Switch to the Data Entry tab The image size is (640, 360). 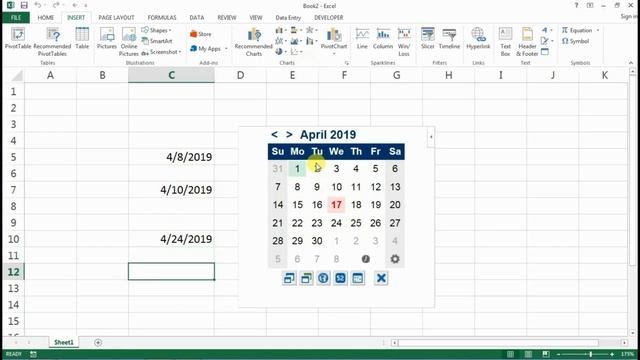pyautogui.click(x=288, y=18)
